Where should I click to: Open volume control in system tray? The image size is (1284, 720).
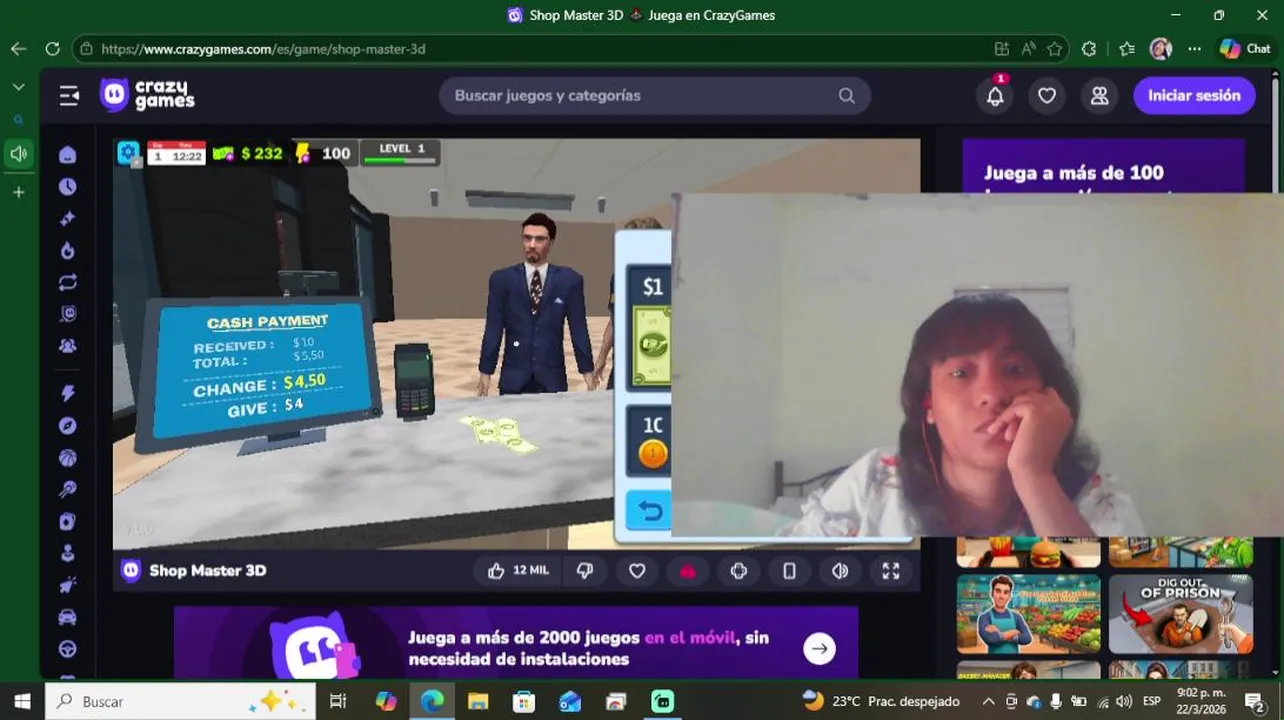(1124, 702)
